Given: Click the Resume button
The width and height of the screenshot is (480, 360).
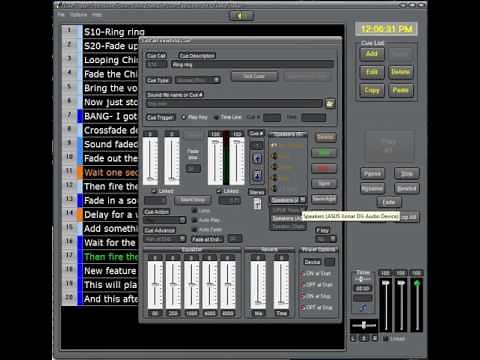Looking at the screenshot, I should (372, 188).
